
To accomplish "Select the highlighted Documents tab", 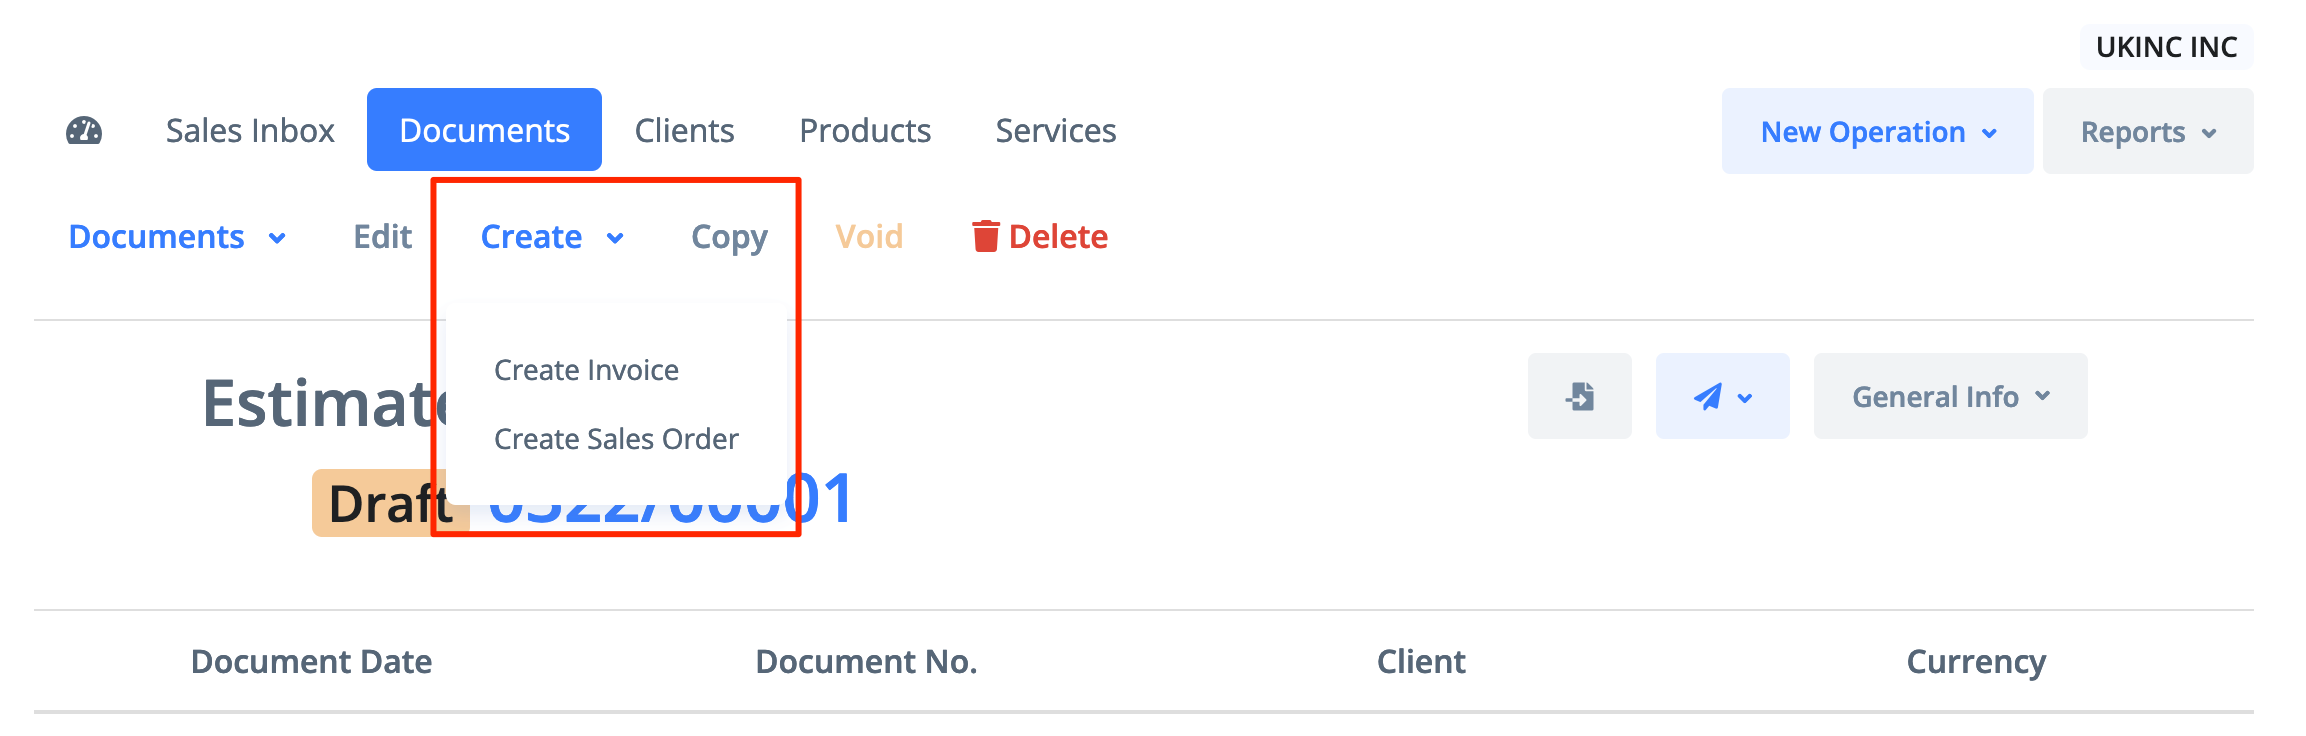I will coord(484,131).
